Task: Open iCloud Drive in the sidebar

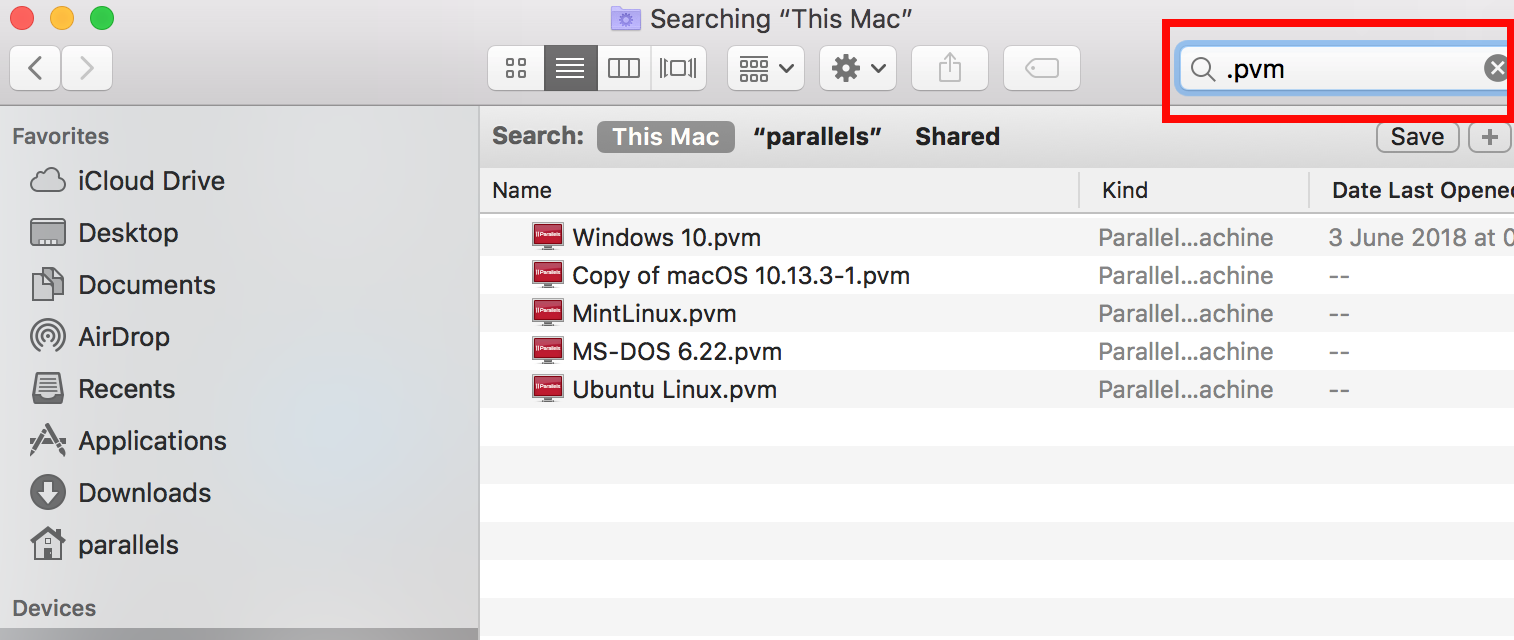Action: tap(128, 181)
